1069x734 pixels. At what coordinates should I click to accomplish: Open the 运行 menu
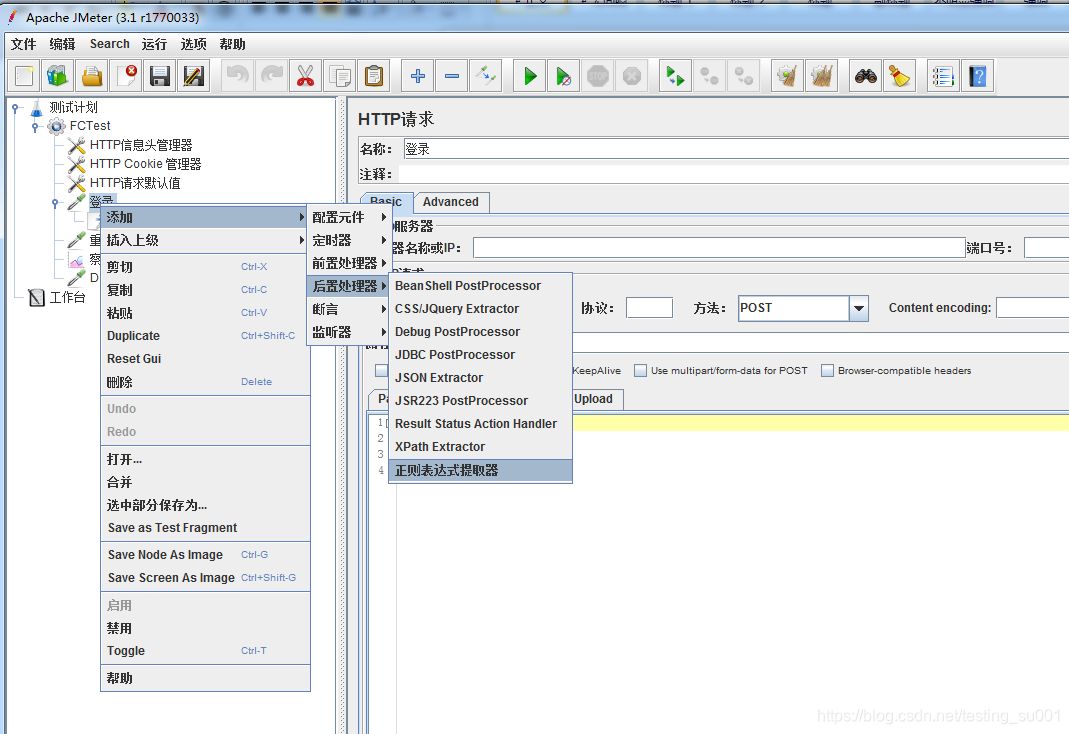[x=154, y=44]
